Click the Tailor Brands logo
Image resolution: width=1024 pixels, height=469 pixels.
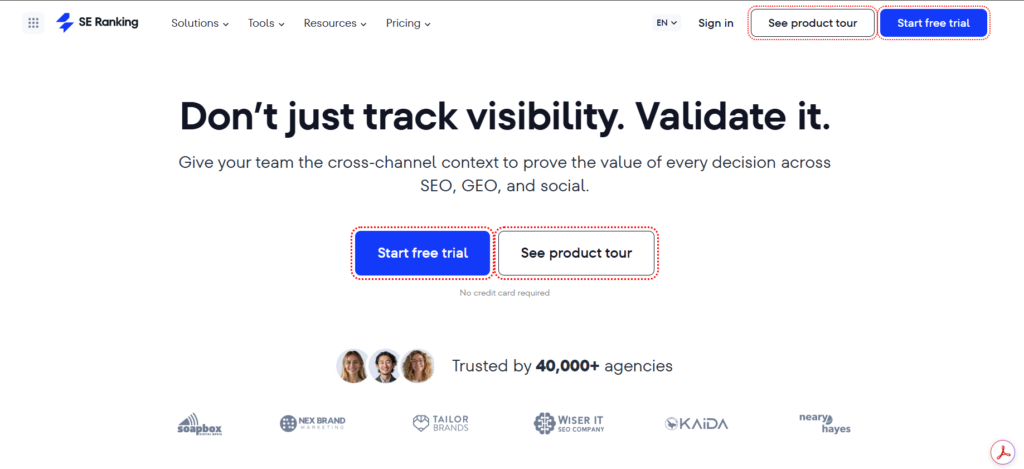point(441,423)
